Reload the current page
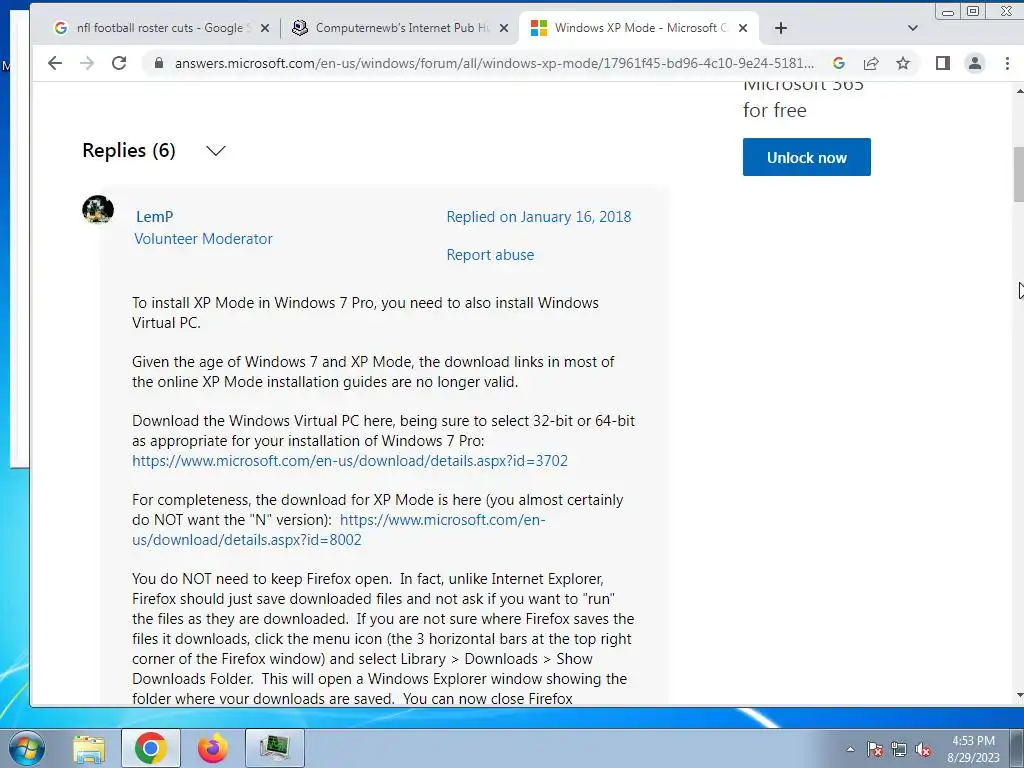 click(x=119, y=63)
